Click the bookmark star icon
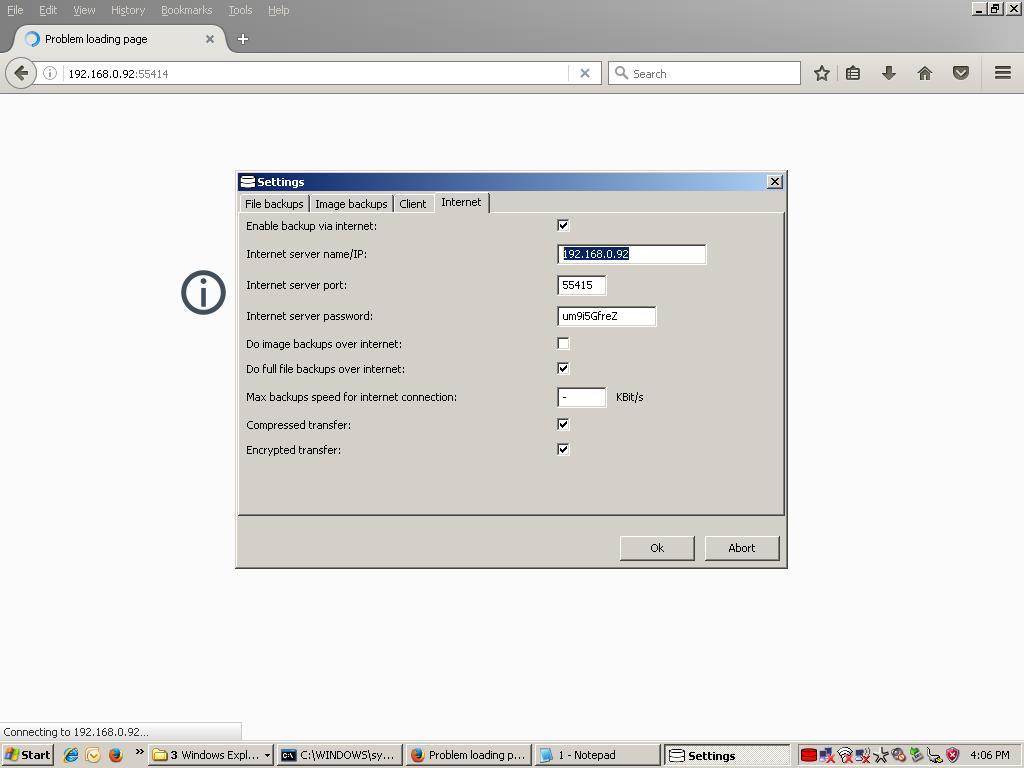 [x=821, y=72]
